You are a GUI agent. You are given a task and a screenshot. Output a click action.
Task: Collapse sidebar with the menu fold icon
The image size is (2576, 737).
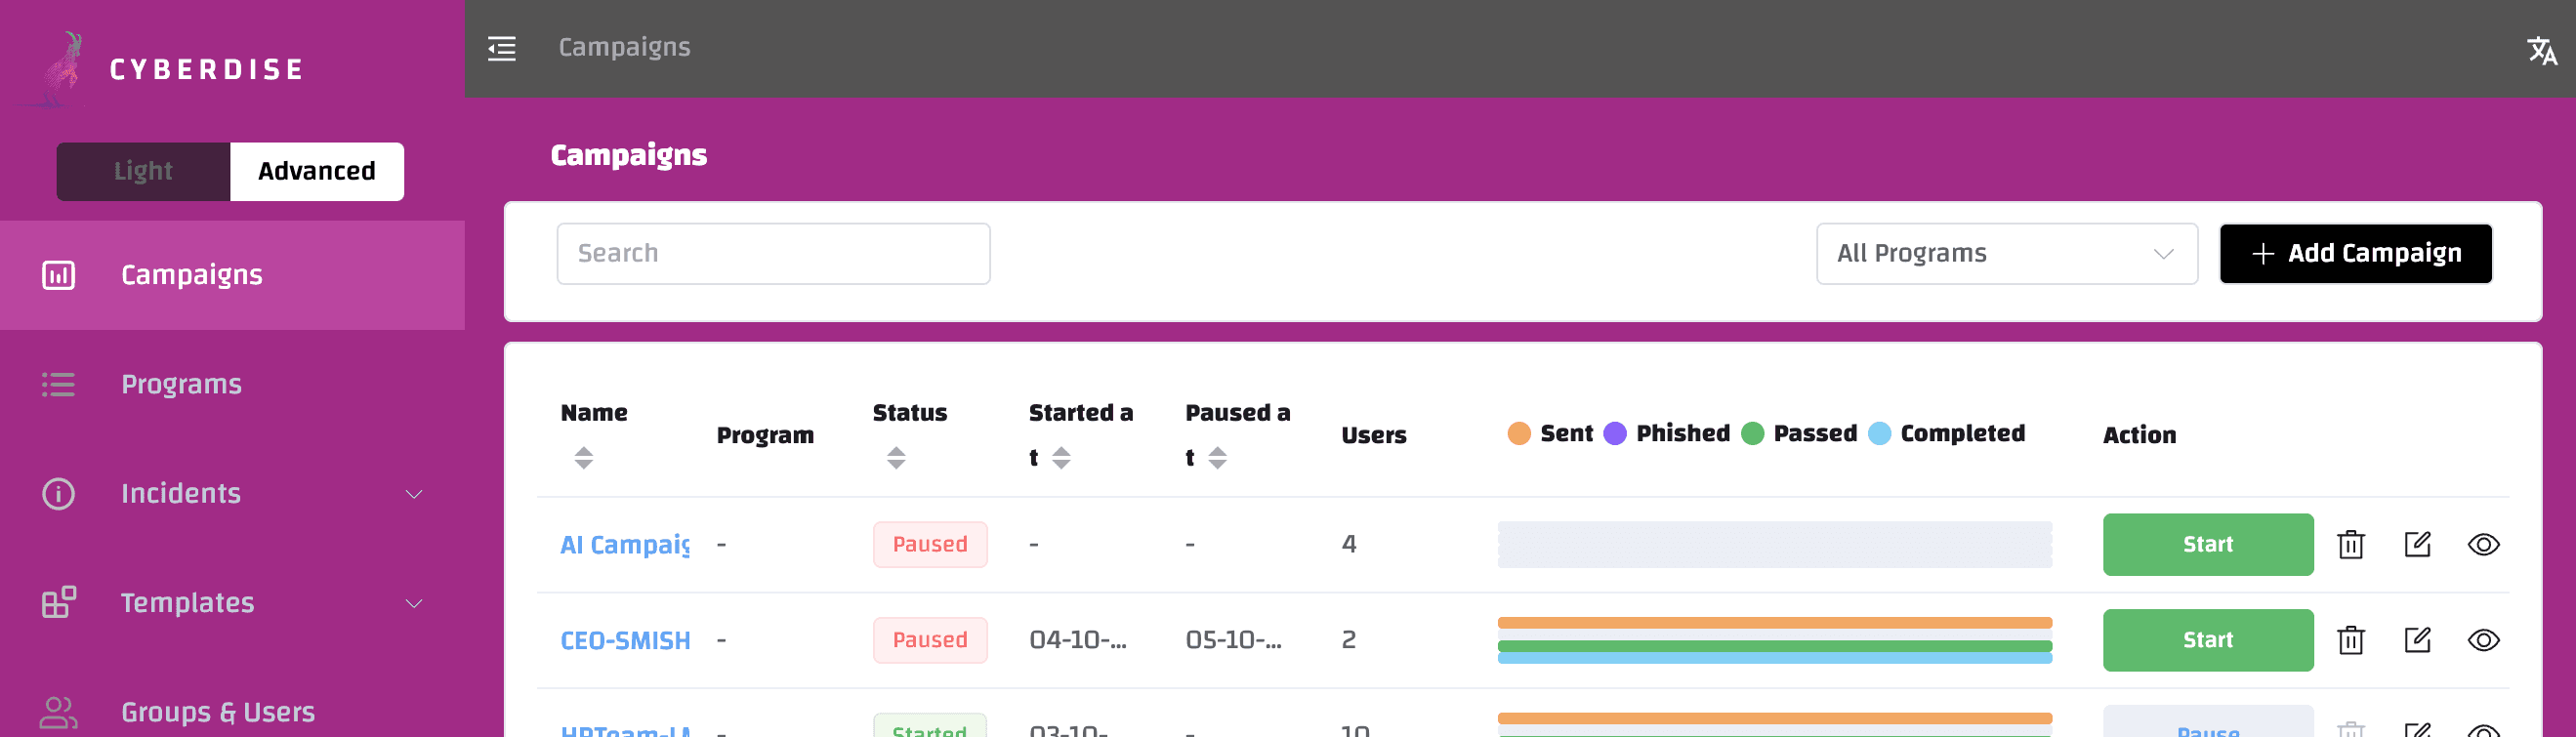point(502,48)
